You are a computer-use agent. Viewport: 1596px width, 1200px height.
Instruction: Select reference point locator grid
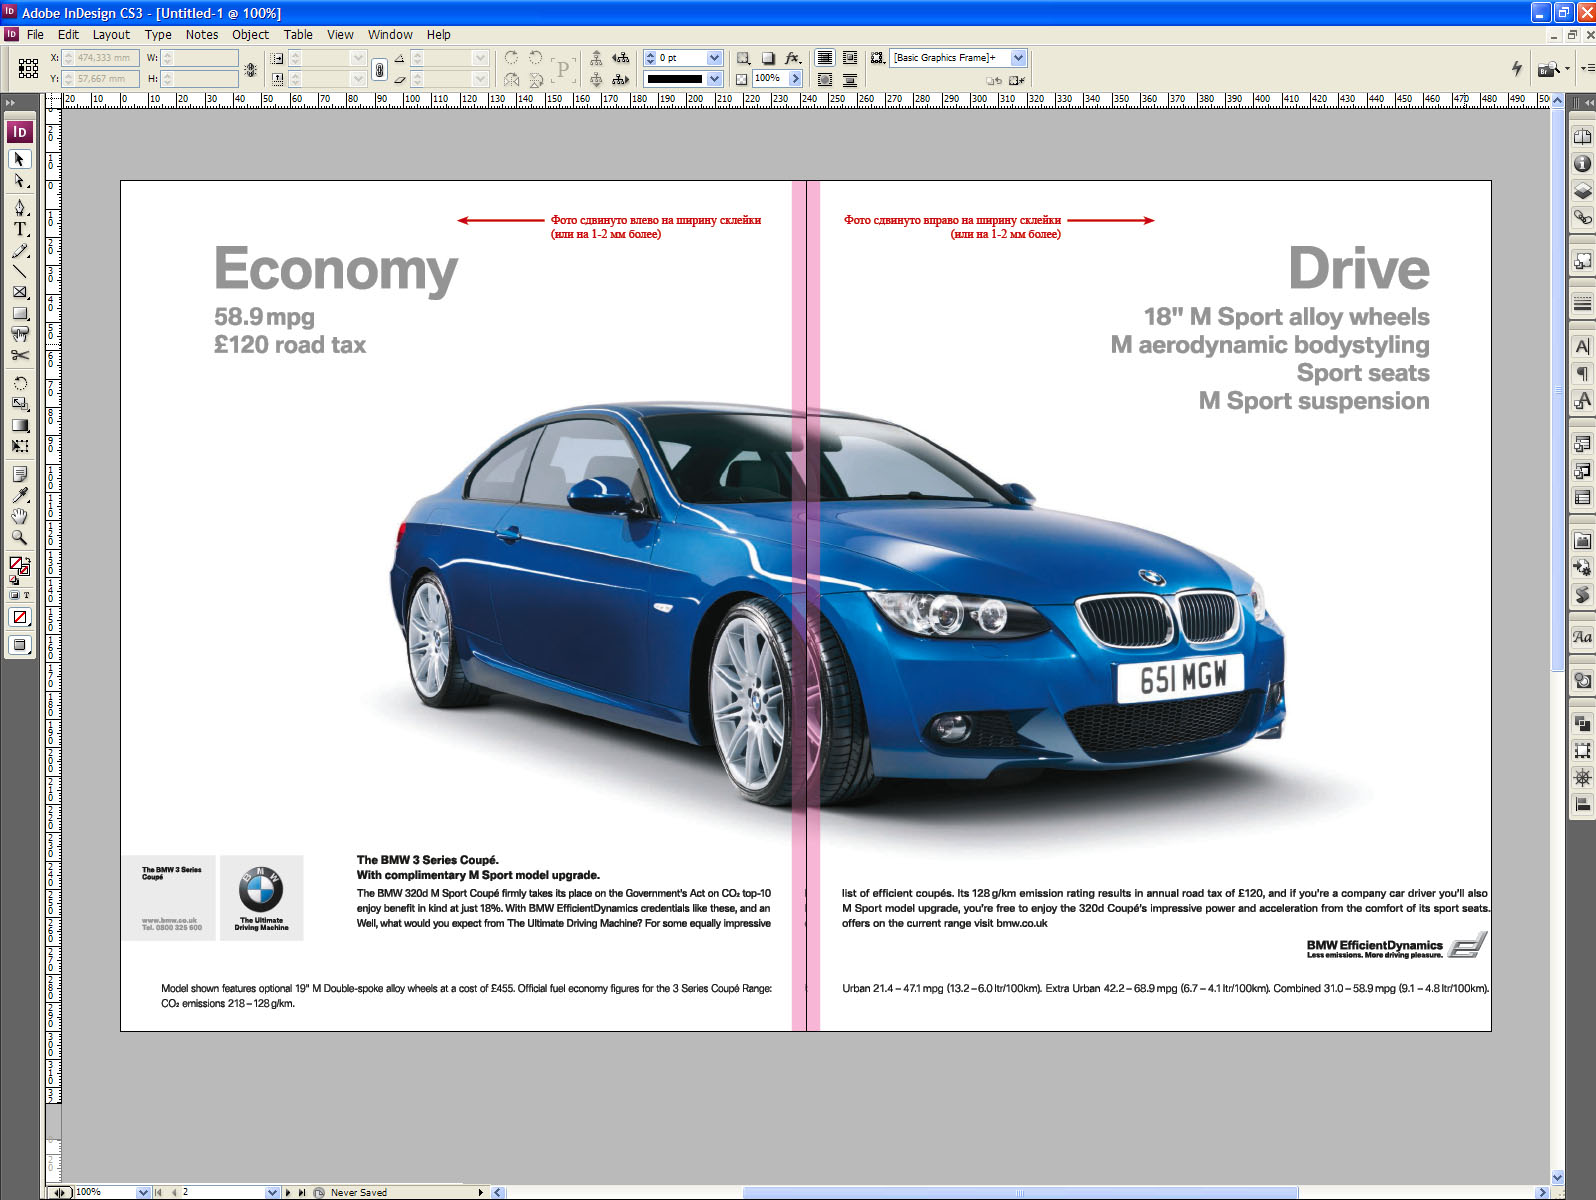point(28,68)
